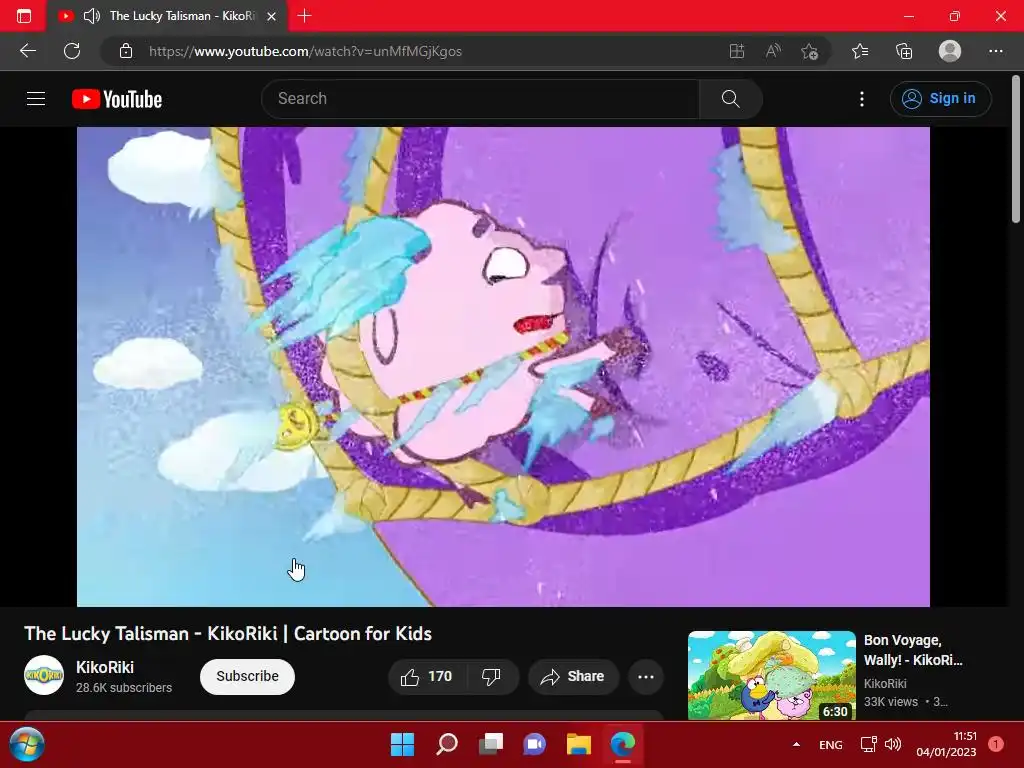This screenshot has width=1024, height=768.
Task: Open the notification badge in tray
Action: pos(996,744)
